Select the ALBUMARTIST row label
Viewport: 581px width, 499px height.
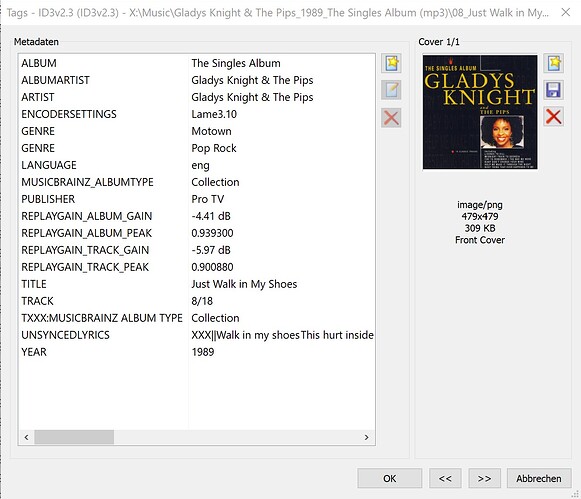tap(55, 80)
